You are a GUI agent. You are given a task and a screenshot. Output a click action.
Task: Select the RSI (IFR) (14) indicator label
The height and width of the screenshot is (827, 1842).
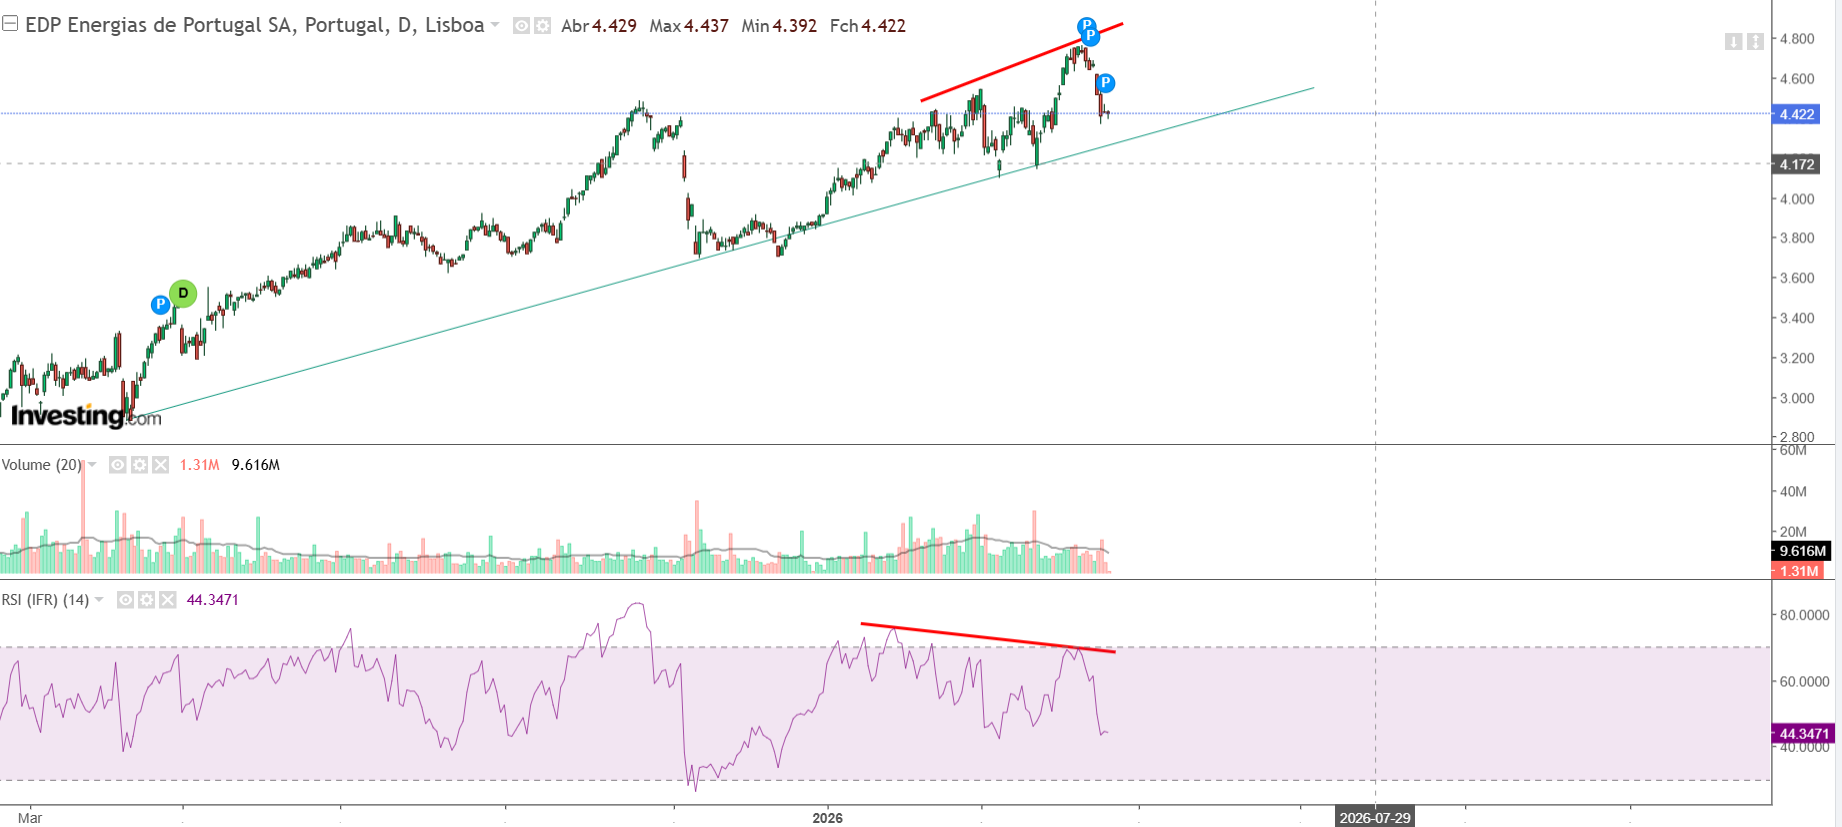tap(45, 600)
